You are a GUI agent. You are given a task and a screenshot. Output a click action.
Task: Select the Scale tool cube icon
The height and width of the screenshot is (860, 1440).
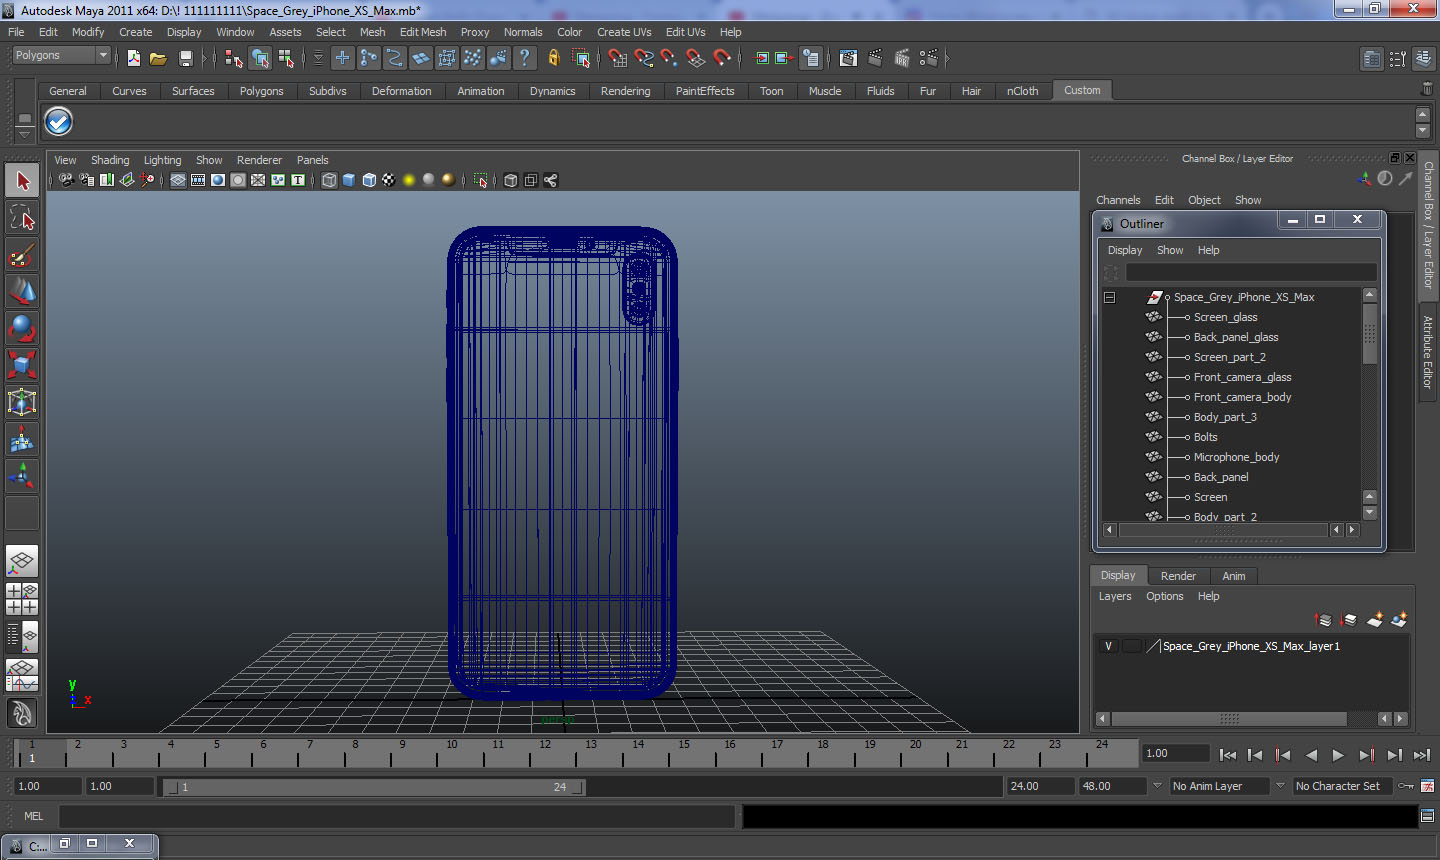coord(22,365)
